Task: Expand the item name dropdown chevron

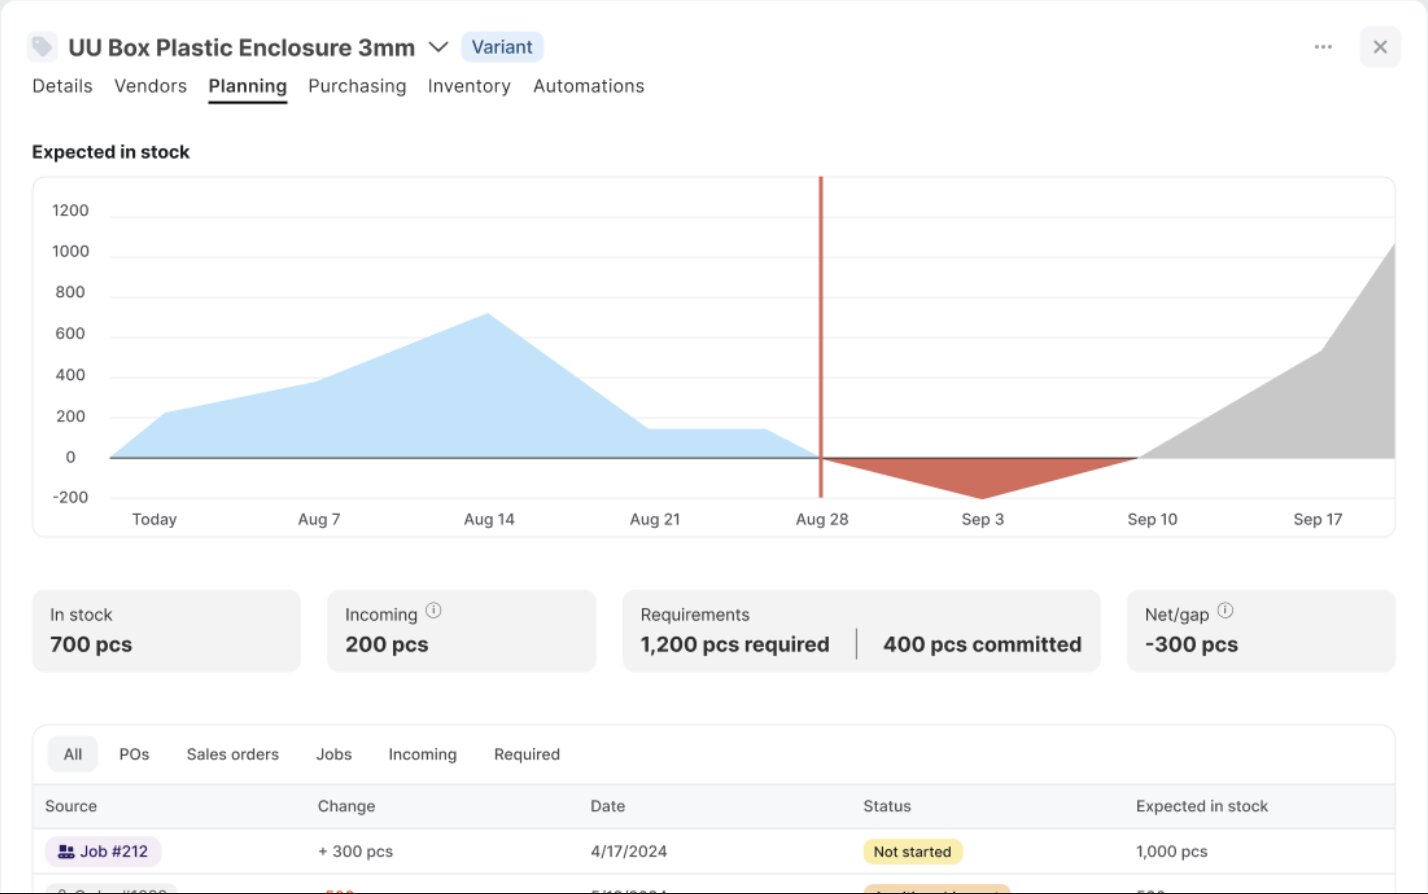Action: point(438,47)
